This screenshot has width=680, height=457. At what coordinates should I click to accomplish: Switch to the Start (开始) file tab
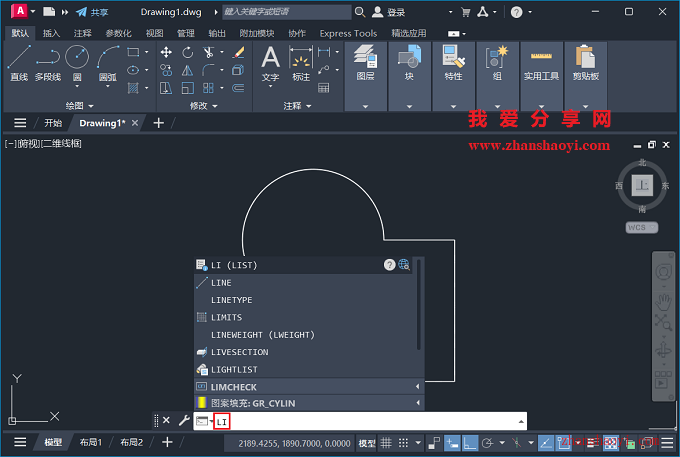click(x=53, y=123)
